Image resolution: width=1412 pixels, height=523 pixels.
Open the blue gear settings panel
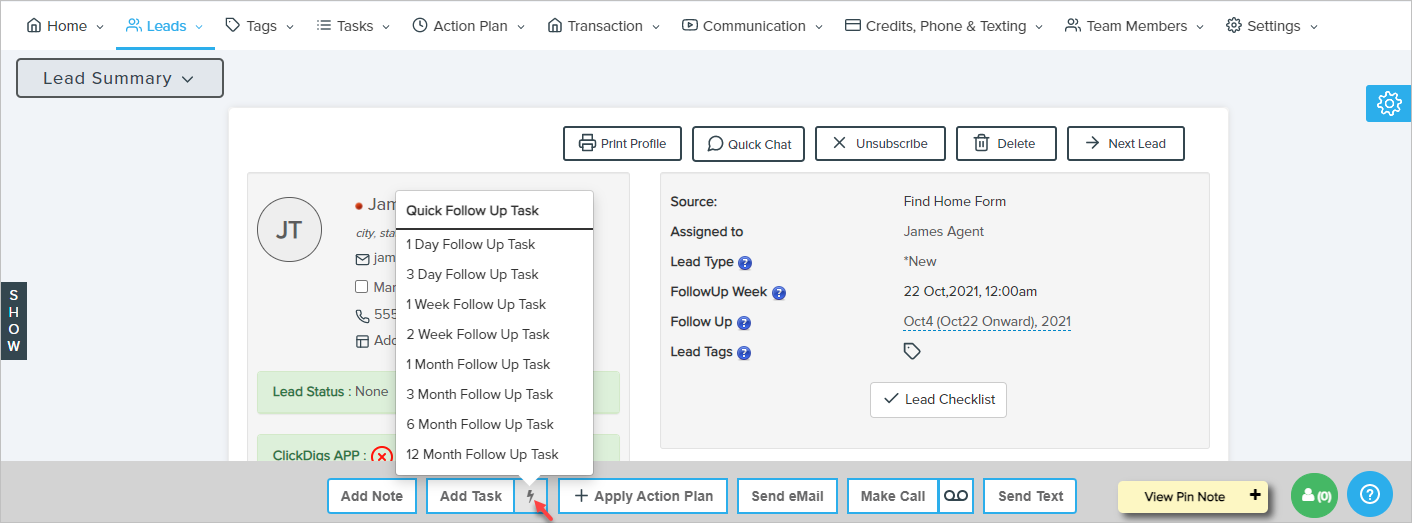tap(1388, 103)
